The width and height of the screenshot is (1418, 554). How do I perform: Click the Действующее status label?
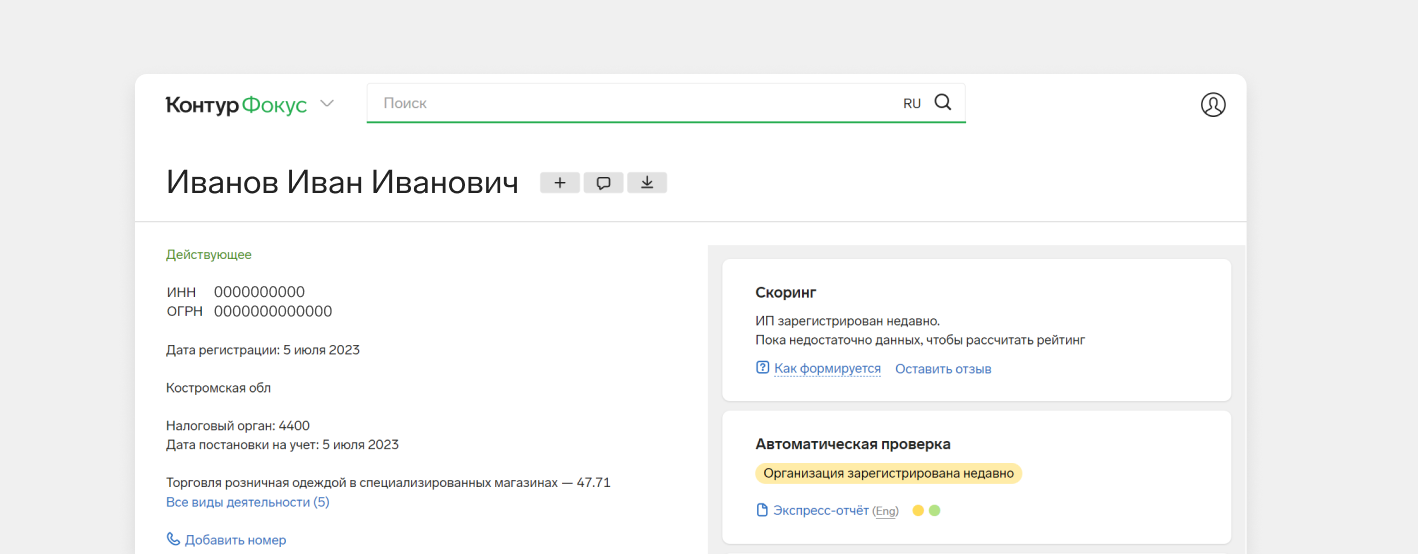(x=209, y=255)
